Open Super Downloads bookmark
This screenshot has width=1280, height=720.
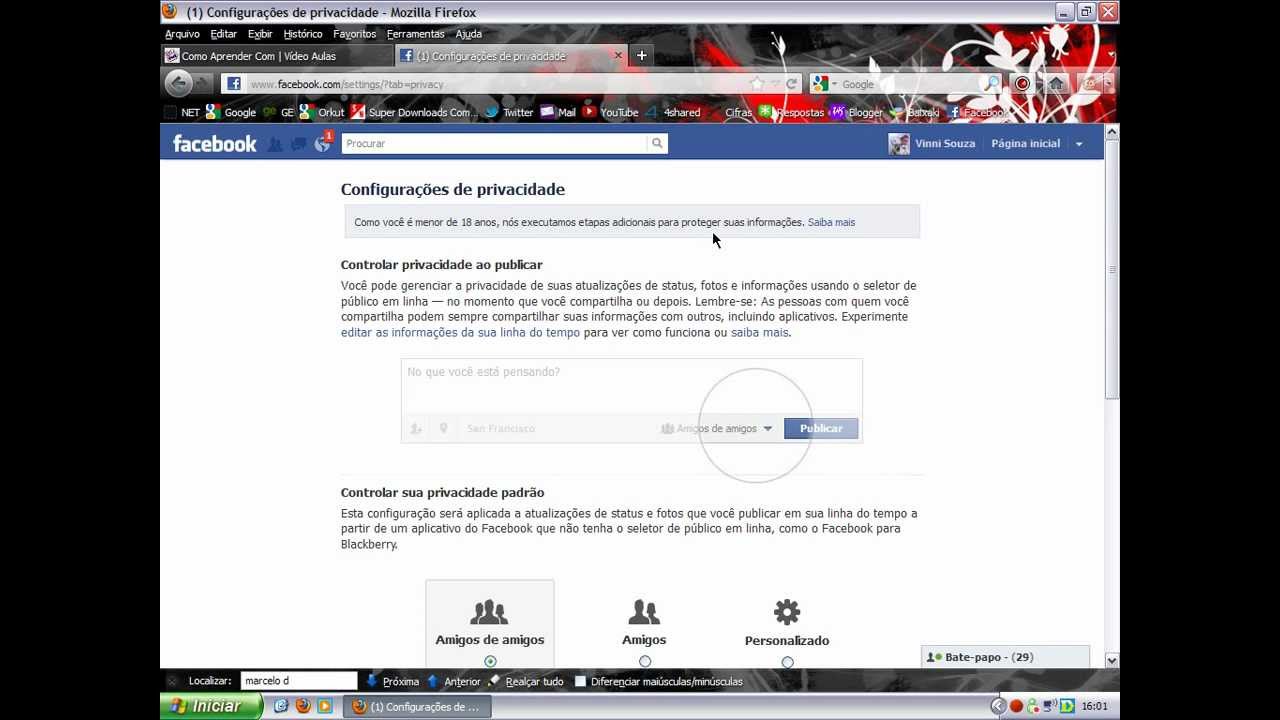tap(414, 112)
